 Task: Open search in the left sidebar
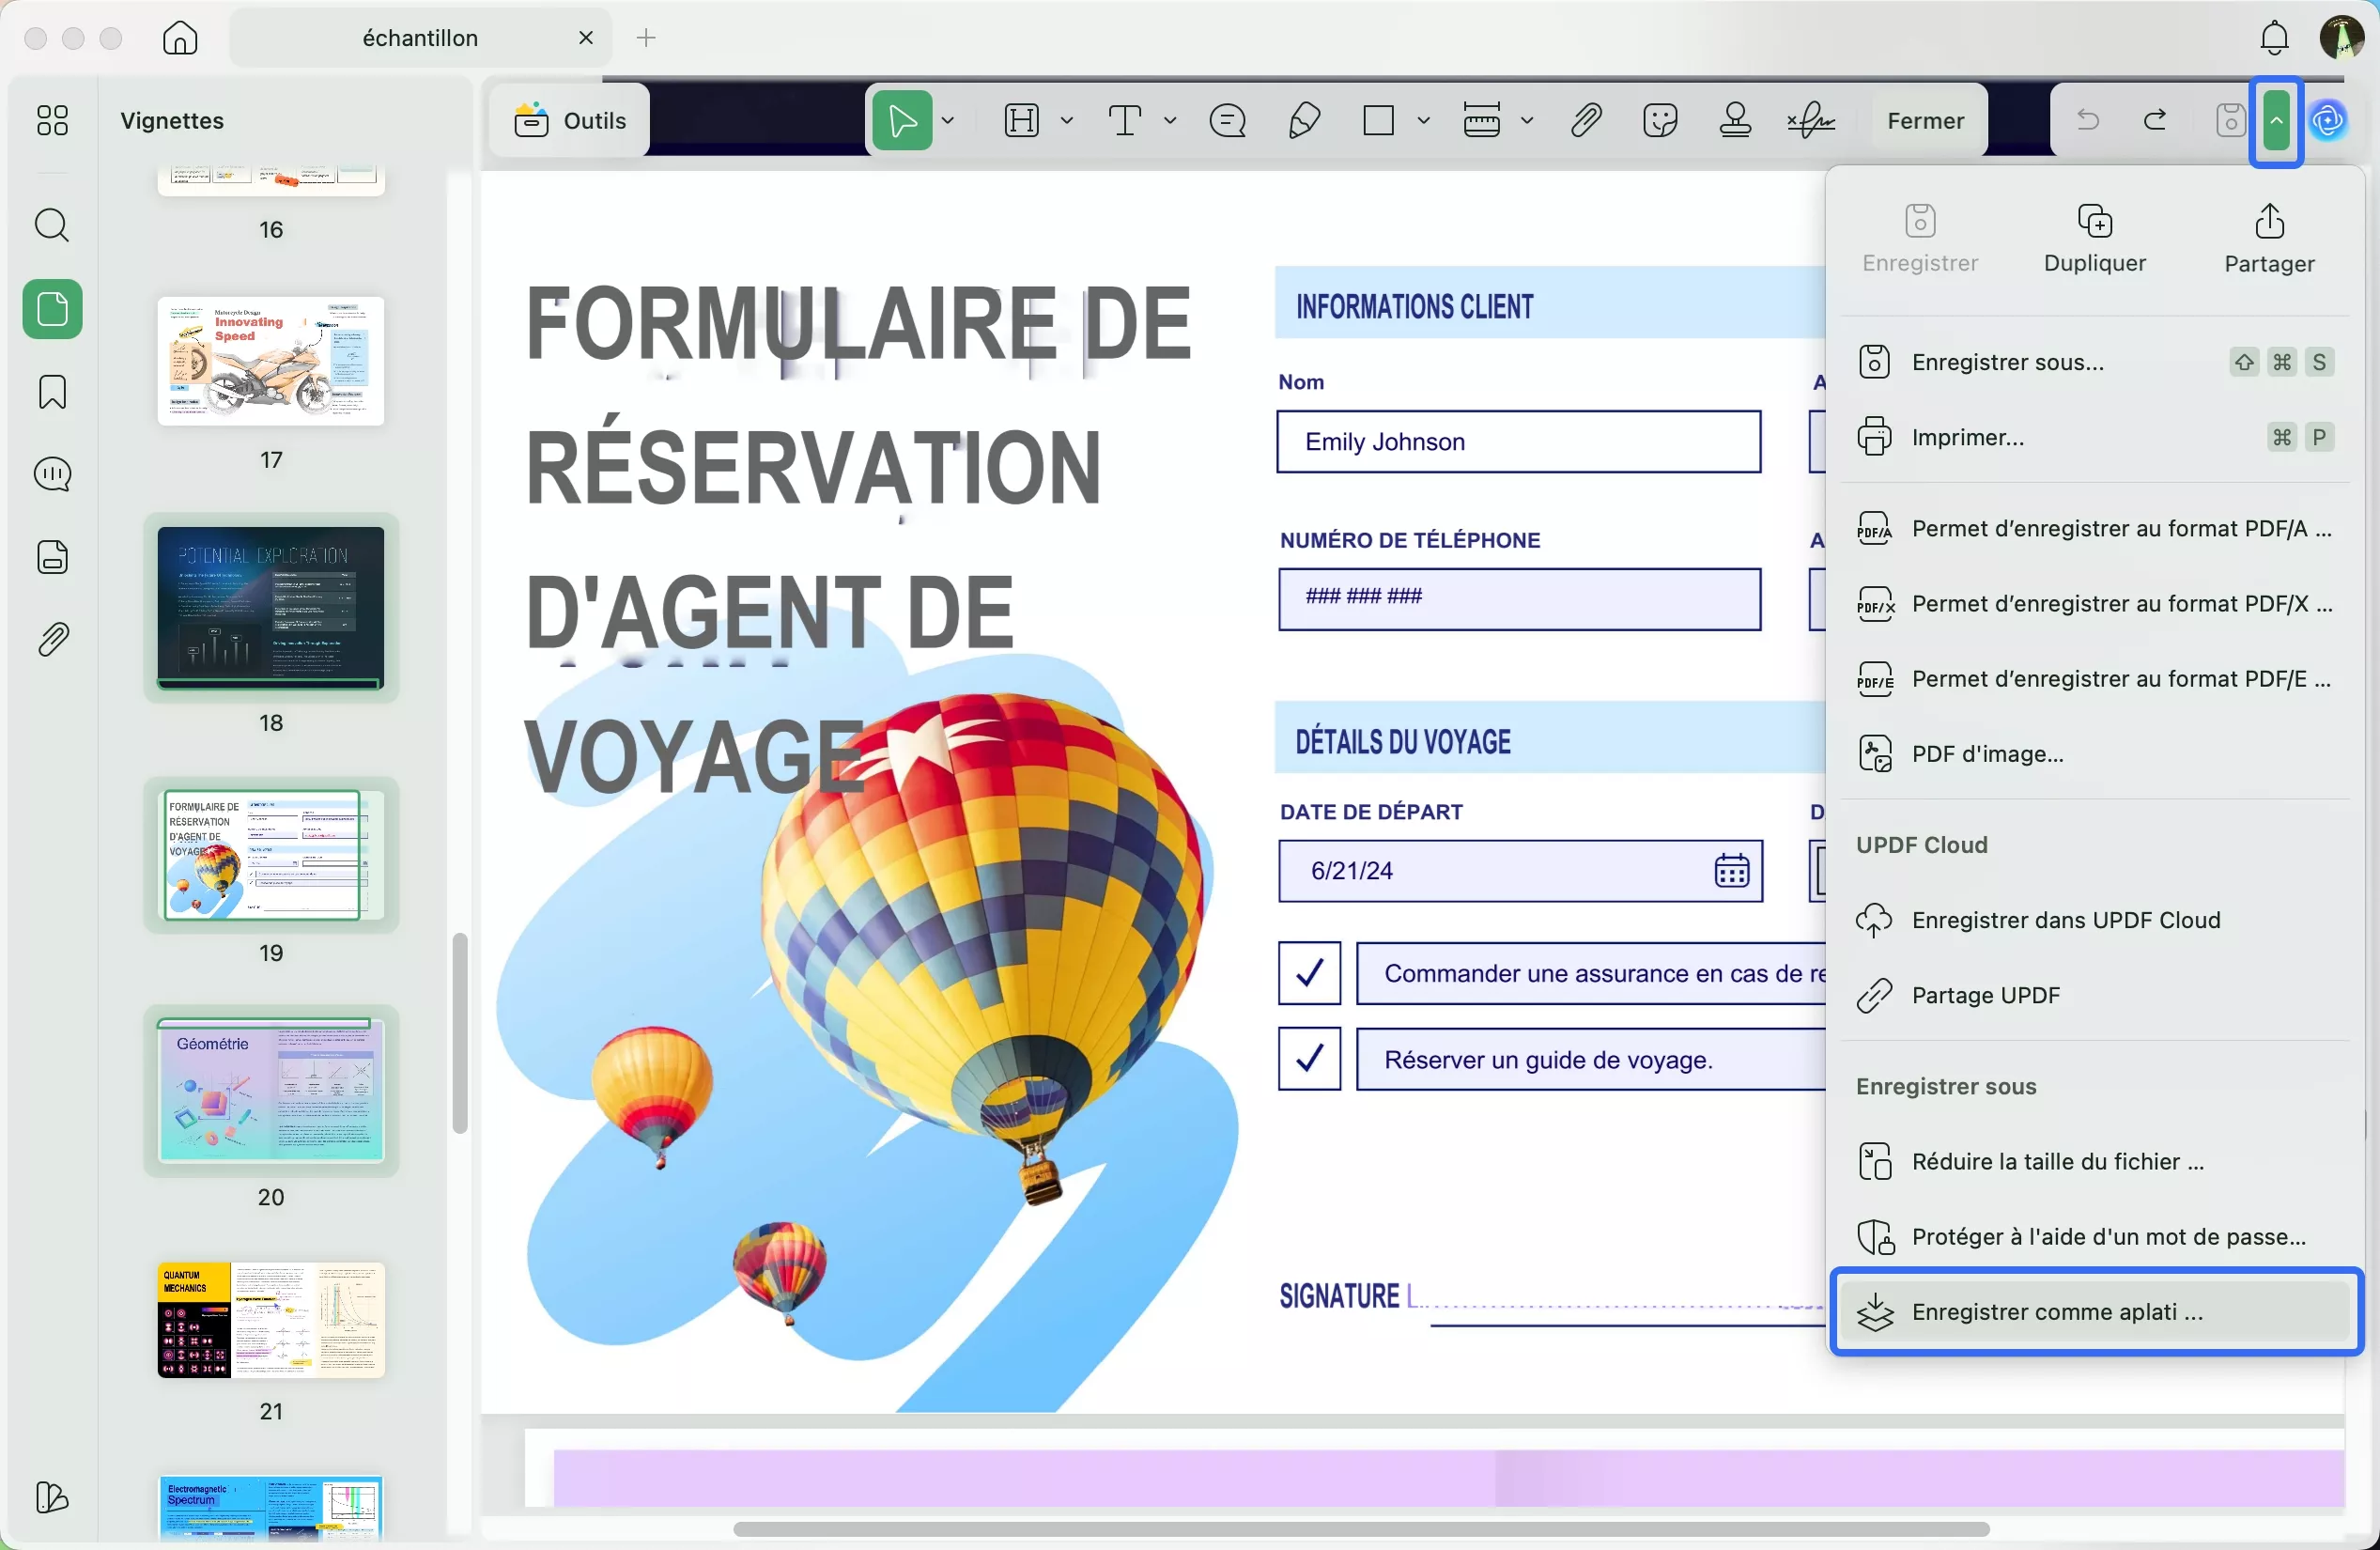click(x=52, y=225)
